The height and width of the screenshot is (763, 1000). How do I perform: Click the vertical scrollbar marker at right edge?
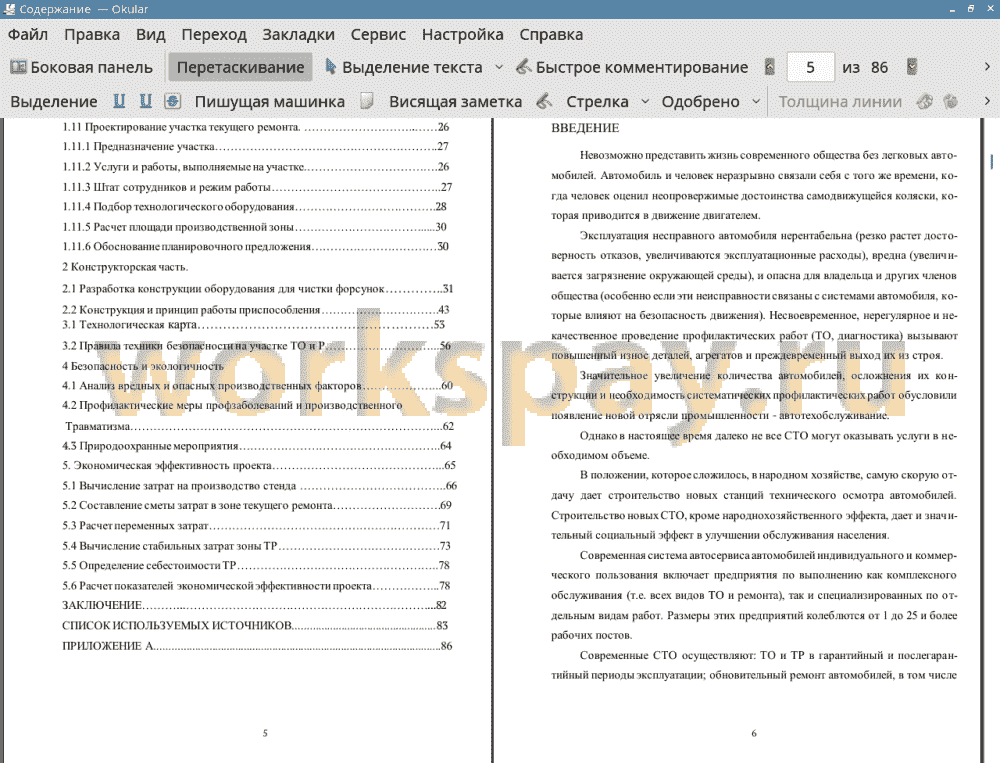(x=992, y=161)
